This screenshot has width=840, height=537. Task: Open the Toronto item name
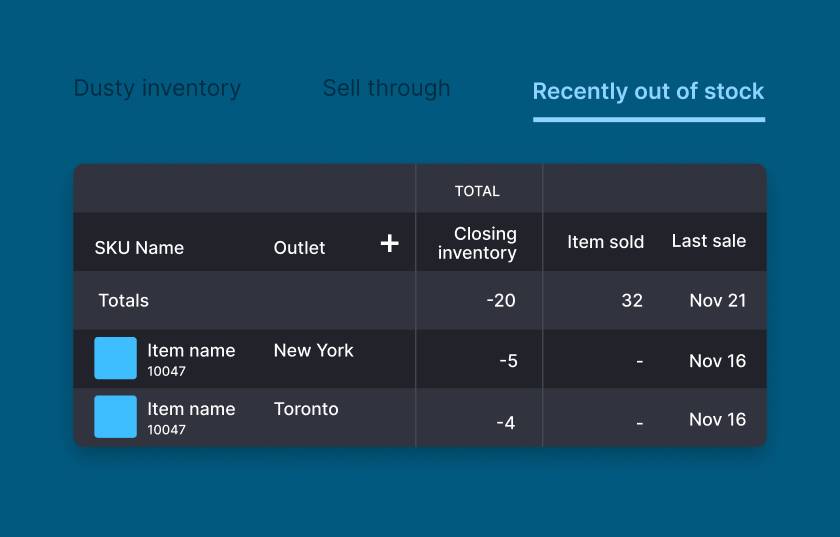point(191,409)
